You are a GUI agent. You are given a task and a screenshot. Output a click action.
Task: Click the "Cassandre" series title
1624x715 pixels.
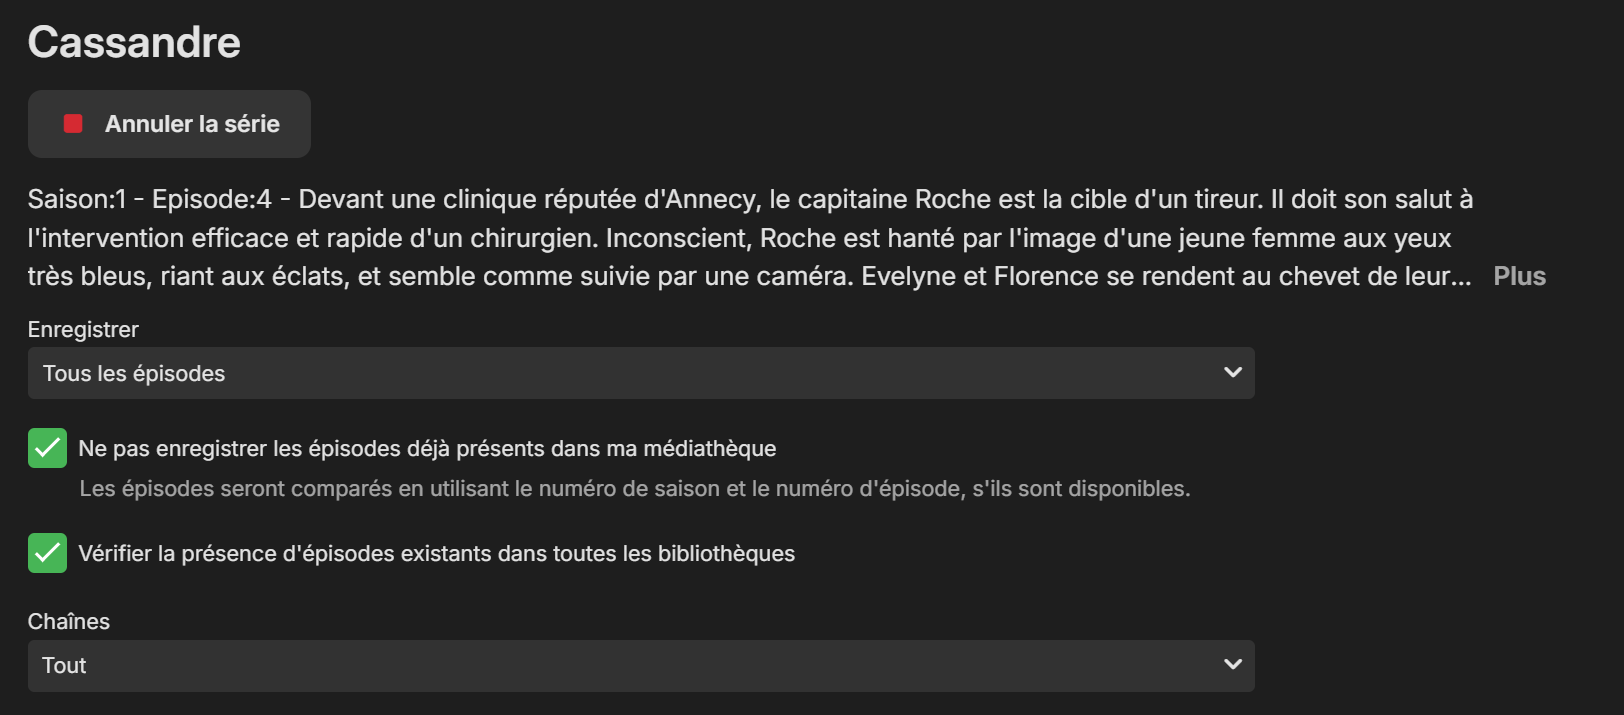click(x=134, y=43)
